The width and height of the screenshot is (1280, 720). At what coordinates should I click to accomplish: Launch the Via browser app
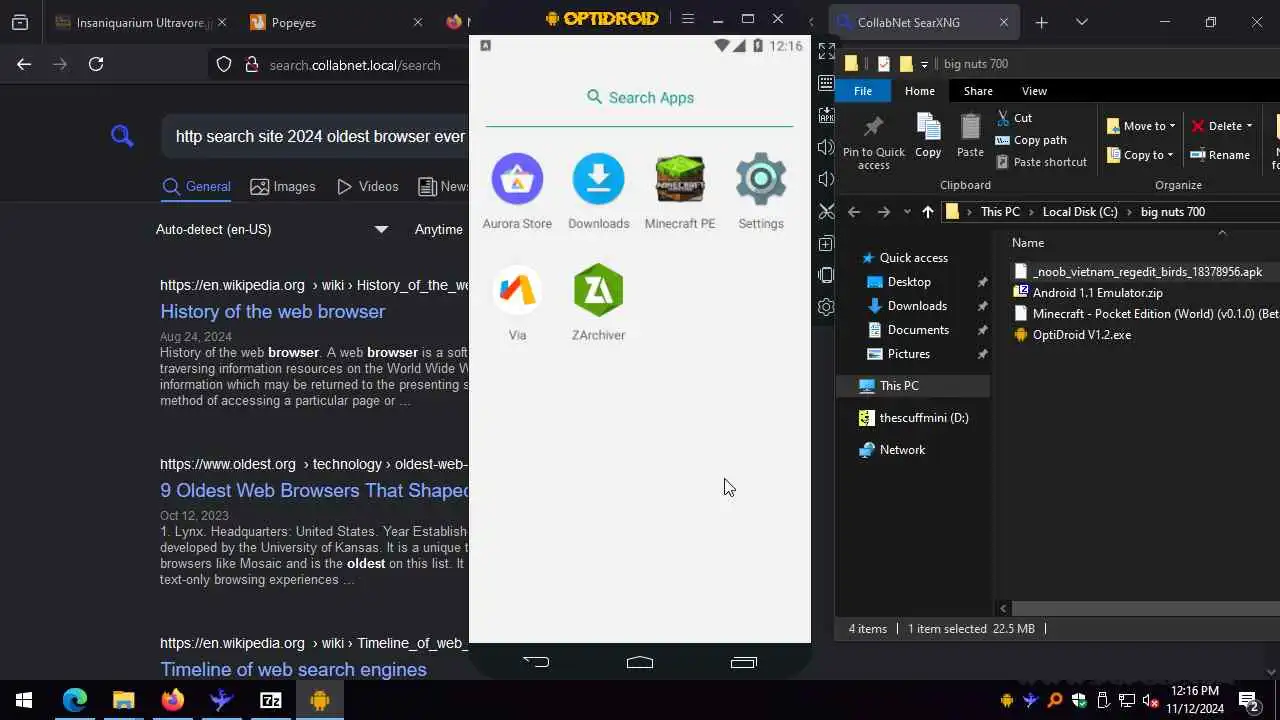pos(517,303)
